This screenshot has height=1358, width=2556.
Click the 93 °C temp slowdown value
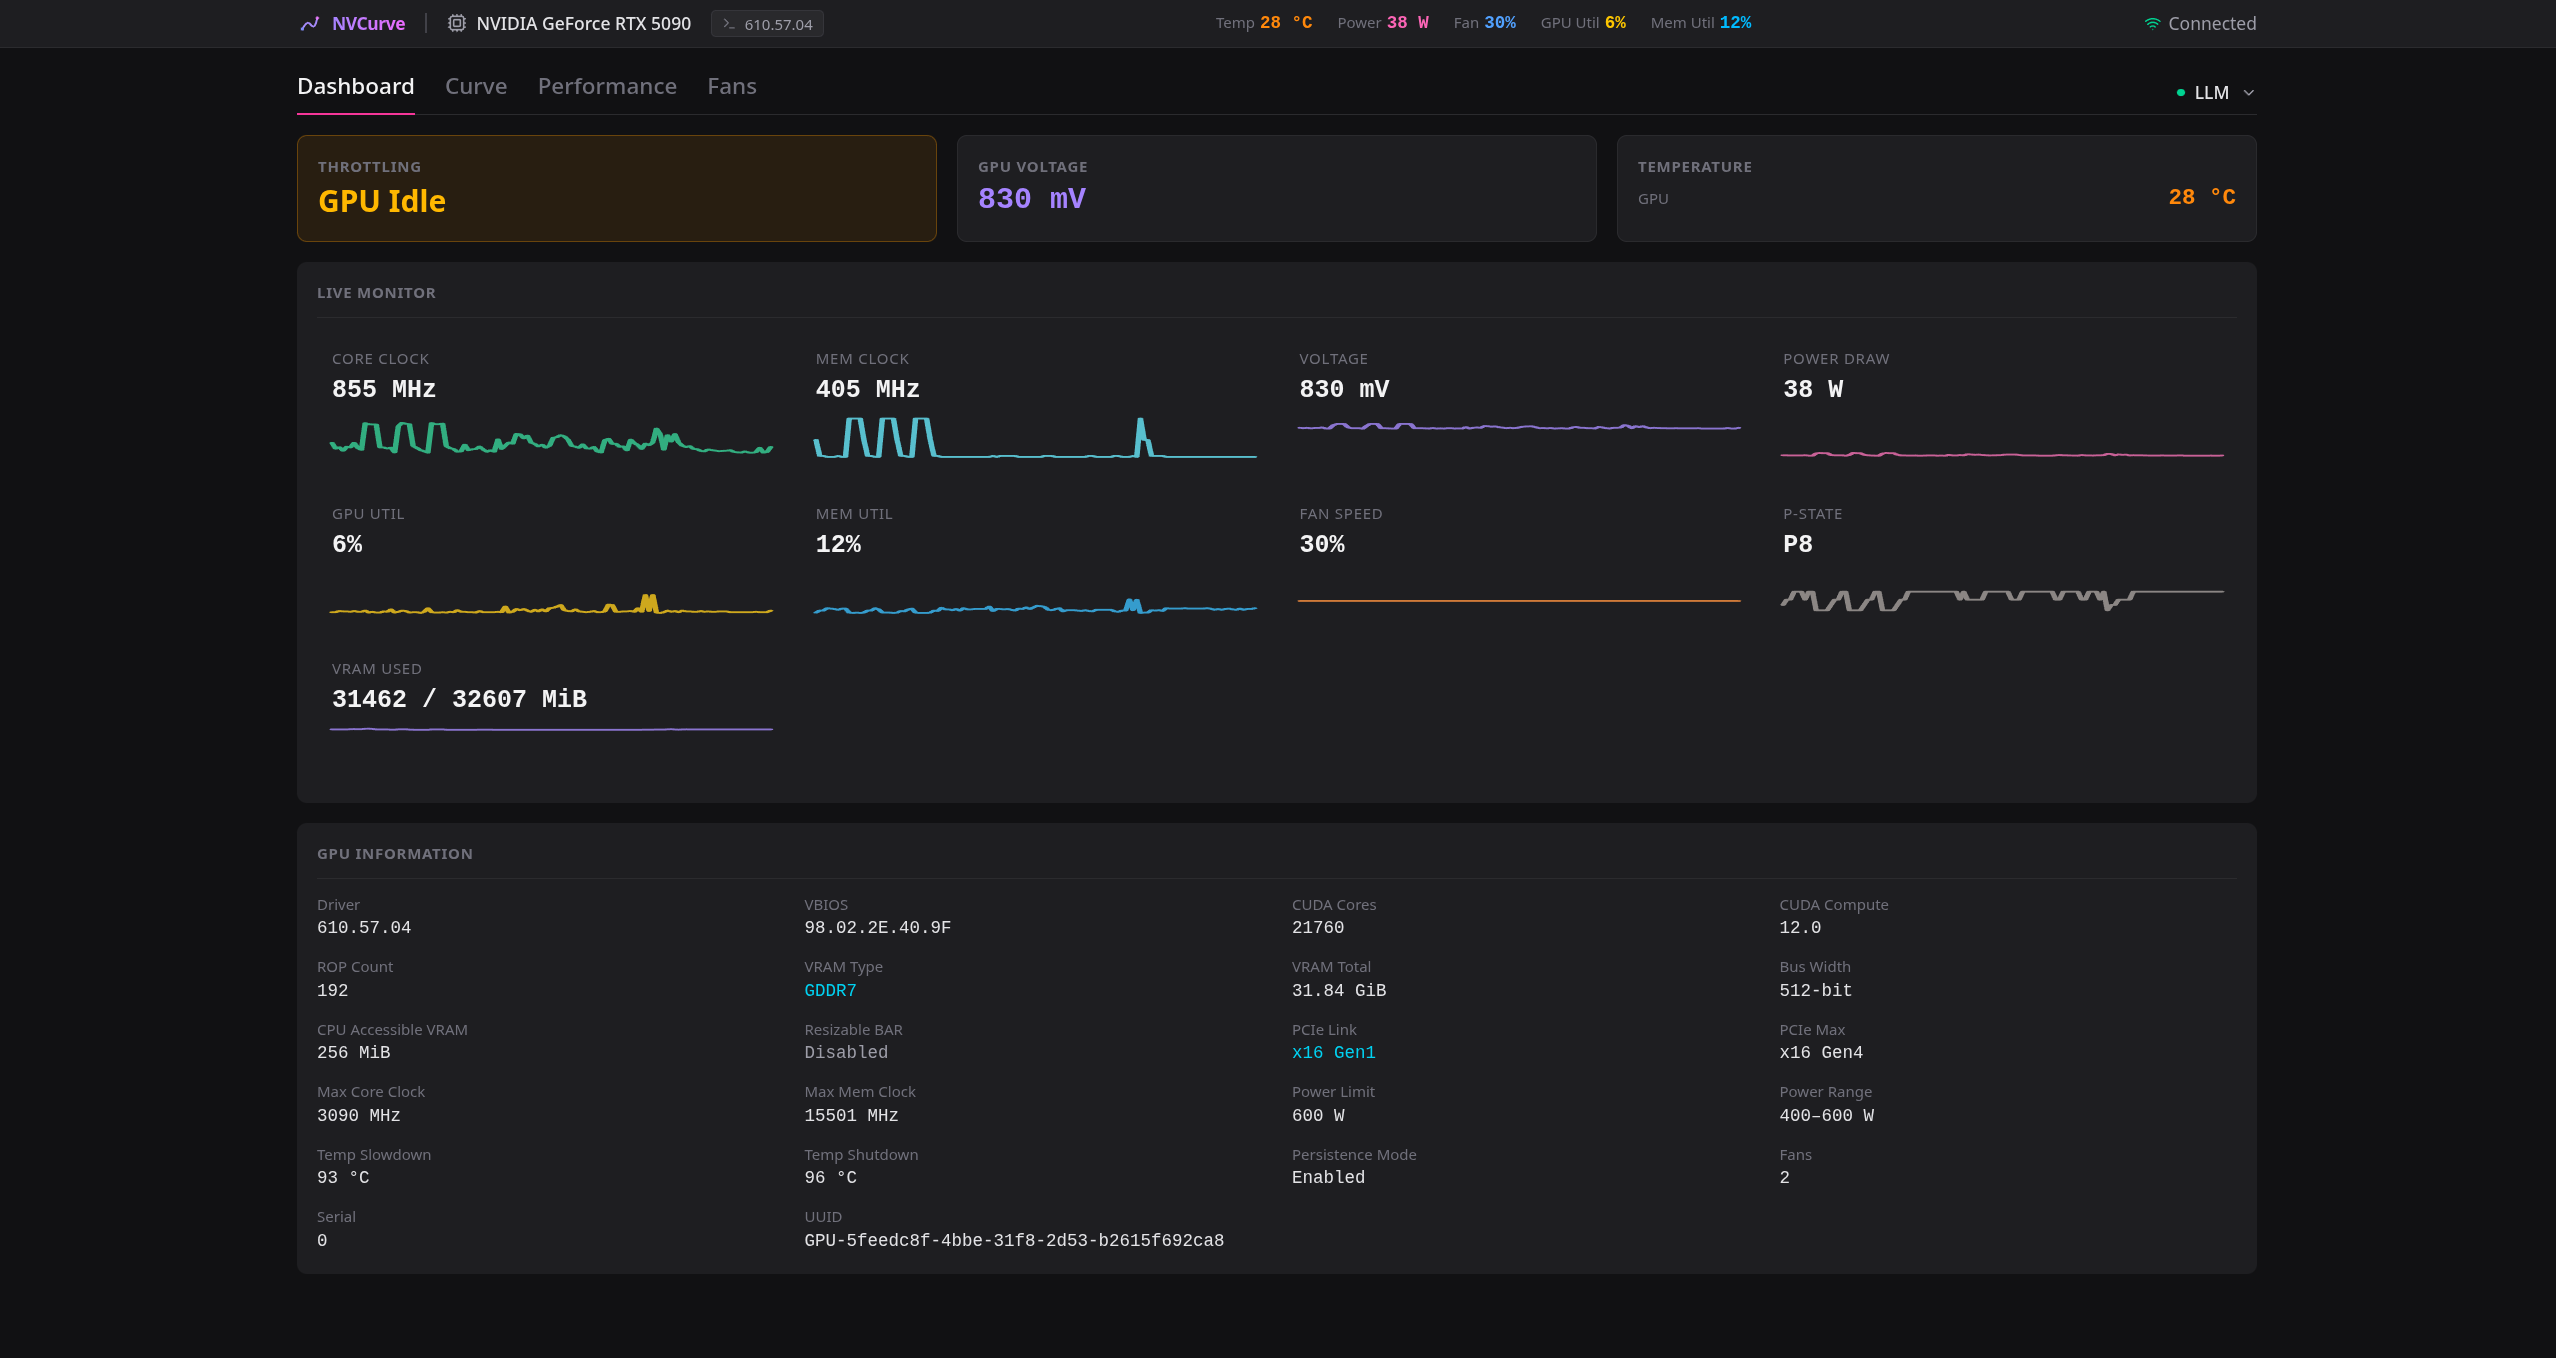pyautogui.click(x=343, y=1178)
